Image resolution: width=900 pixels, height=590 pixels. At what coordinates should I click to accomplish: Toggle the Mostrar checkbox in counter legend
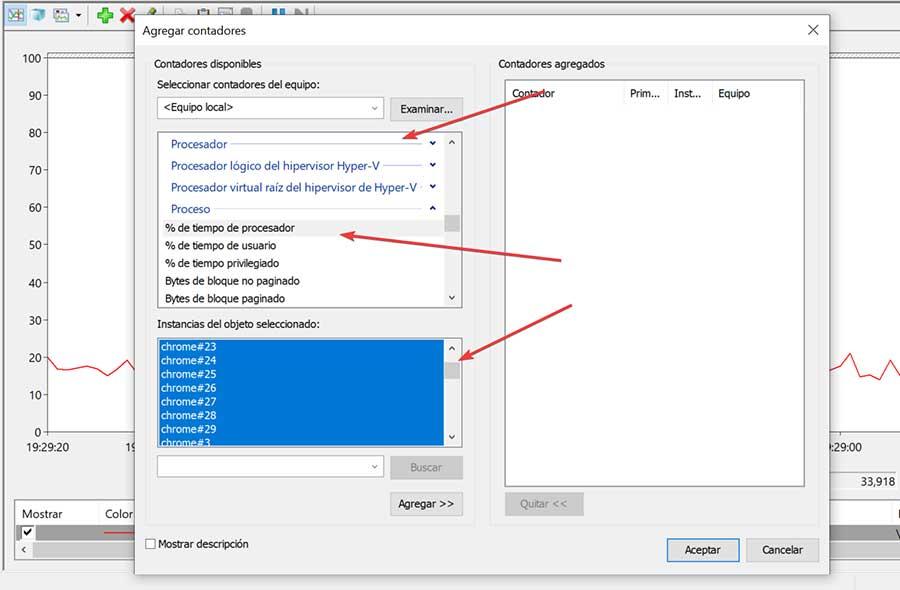[x=27, y=532]
